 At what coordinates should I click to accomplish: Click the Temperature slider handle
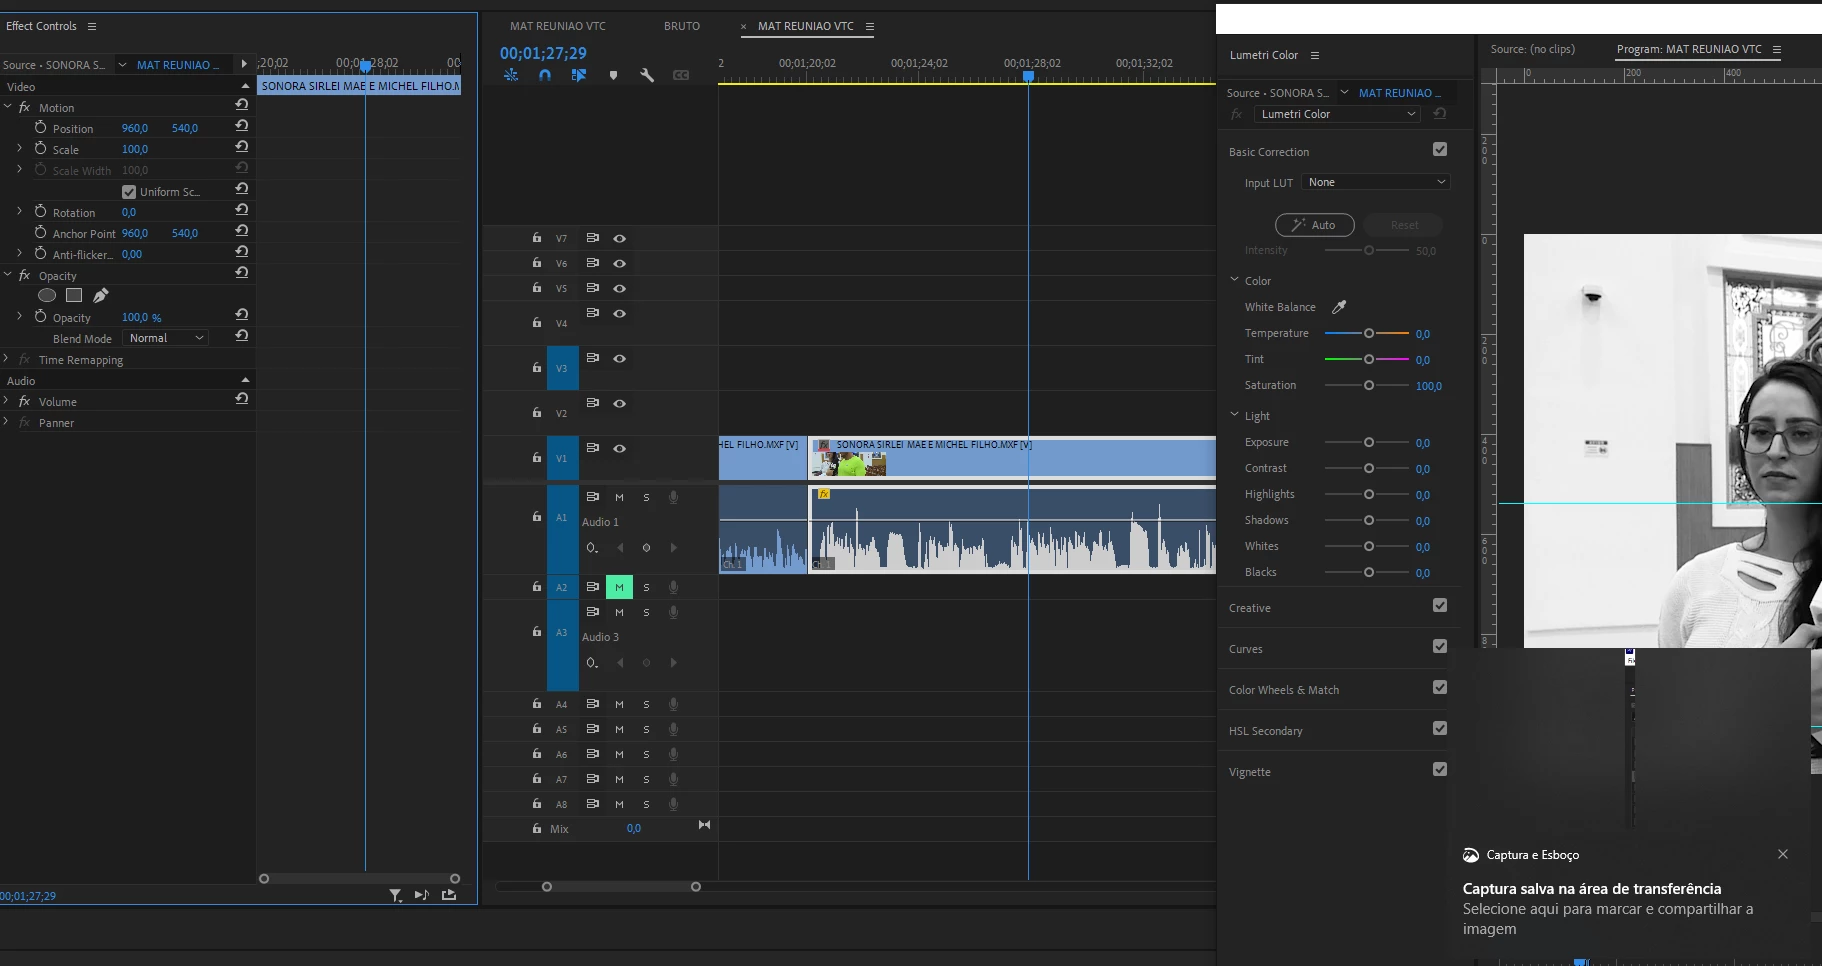1369,333
